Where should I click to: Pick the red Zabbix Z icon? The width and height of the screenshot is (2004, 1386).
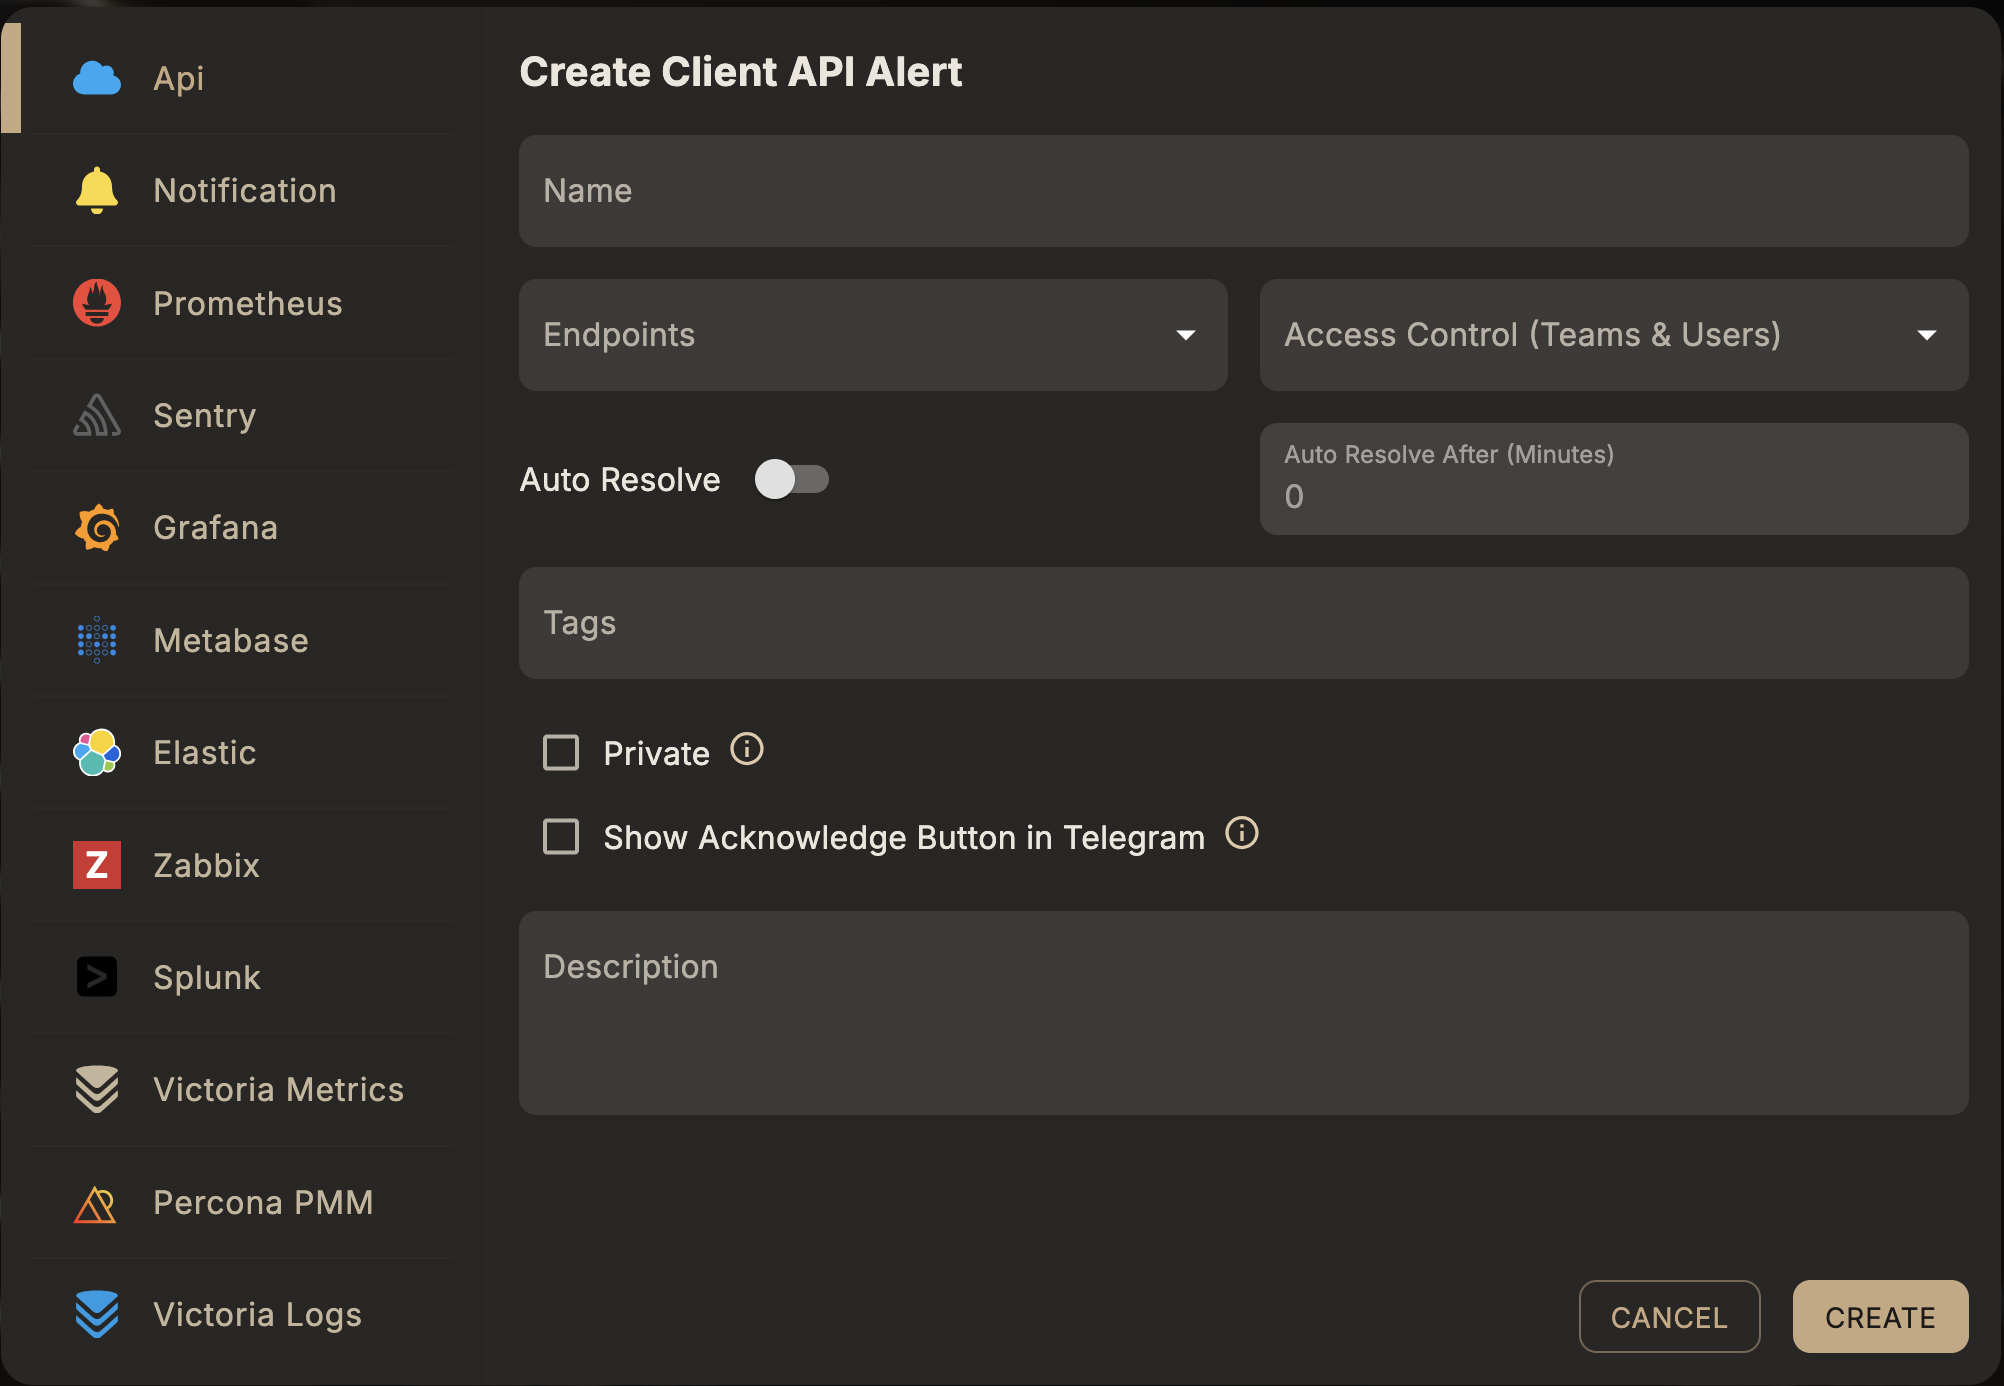click(97, 865)
